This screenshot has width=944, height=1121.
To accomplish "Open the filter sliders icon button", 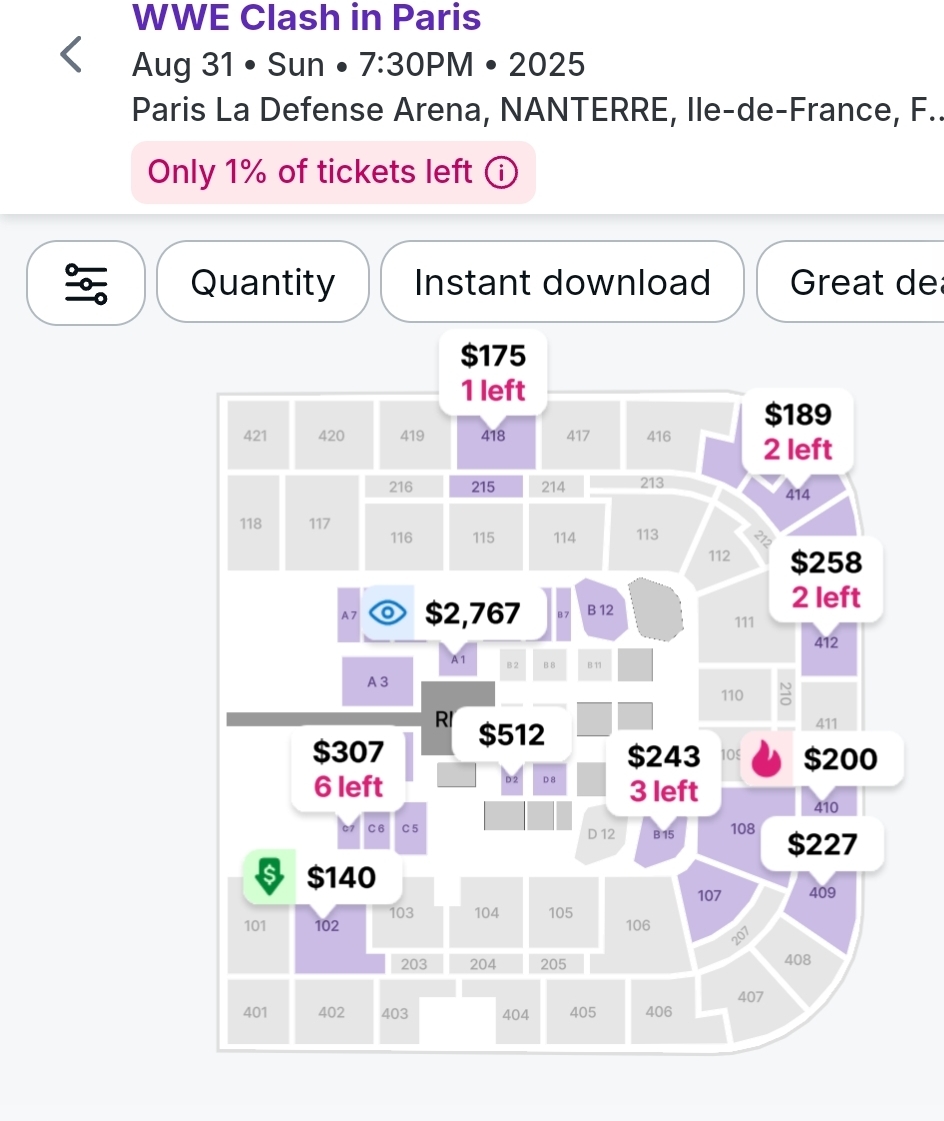I will 86,283.
